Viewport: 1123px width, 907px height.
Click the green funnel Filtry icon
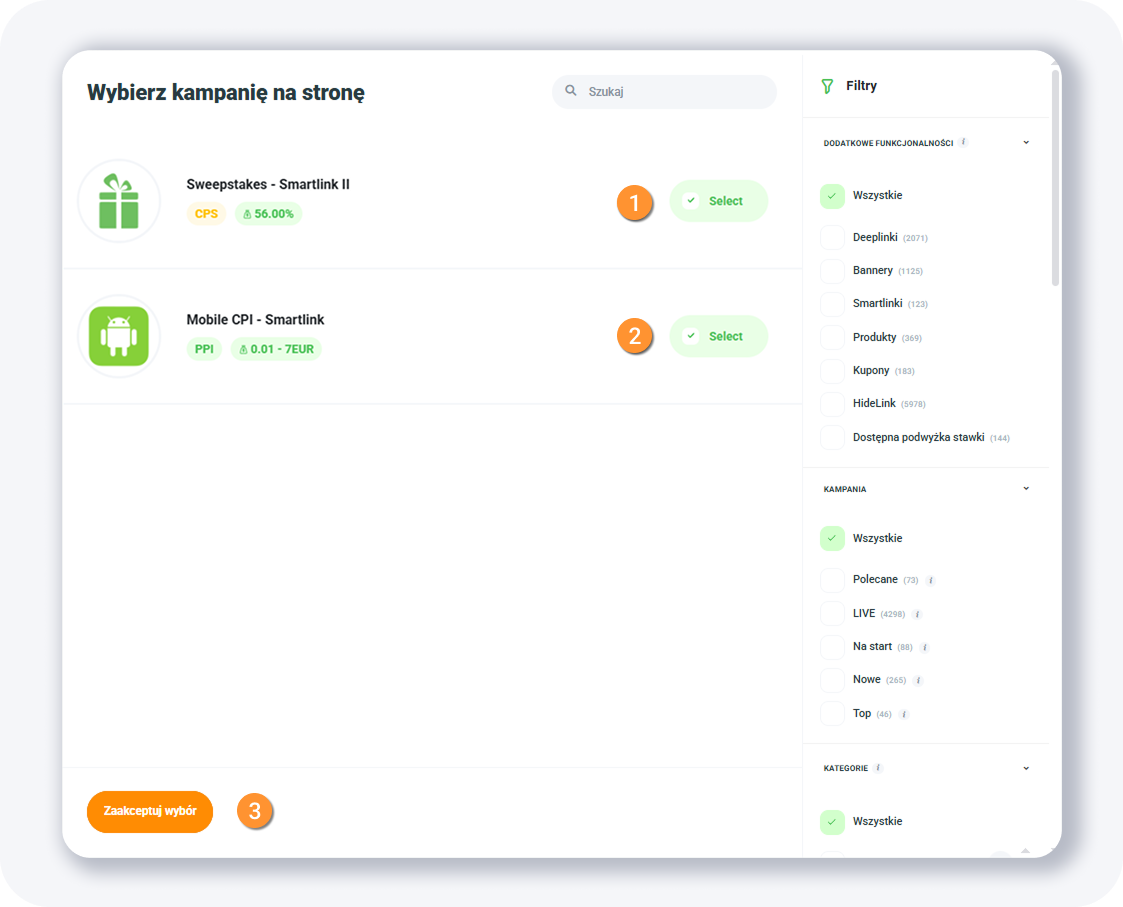827,86
